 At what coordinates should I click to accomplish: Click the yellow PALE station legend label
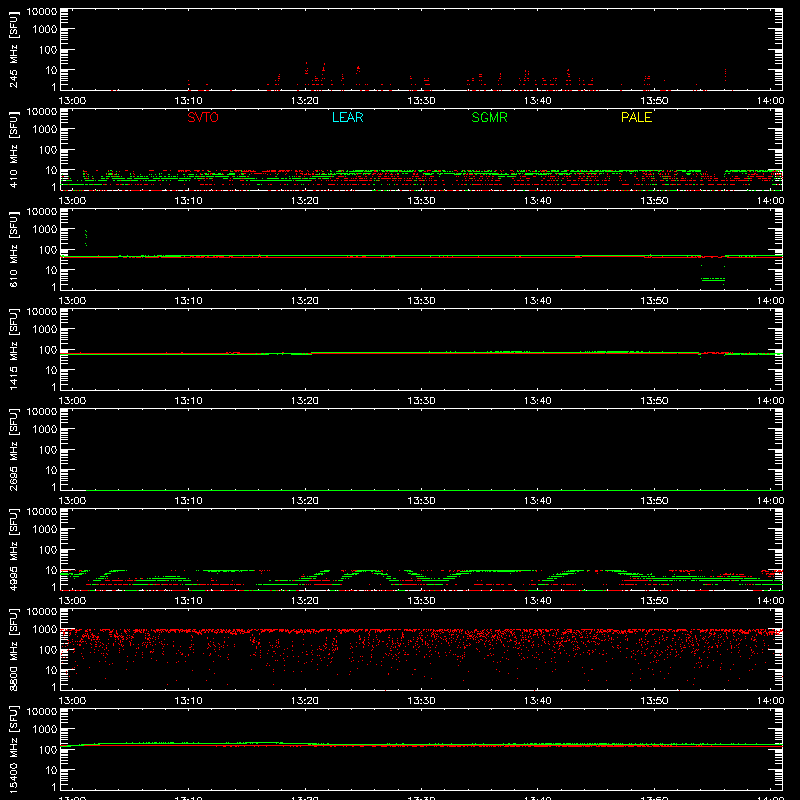click(636, 117)
